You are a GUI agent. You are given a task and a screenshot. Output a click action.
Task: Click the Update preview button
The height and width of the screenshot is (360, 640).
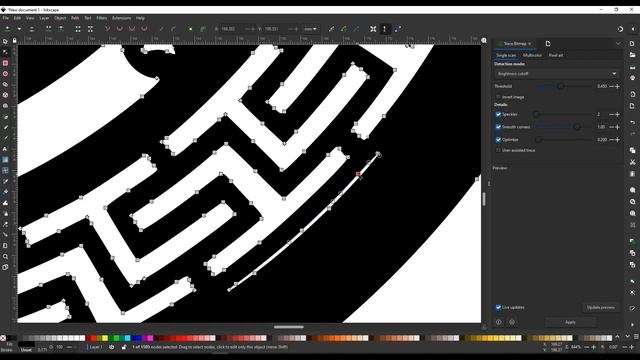pos(600,307)
